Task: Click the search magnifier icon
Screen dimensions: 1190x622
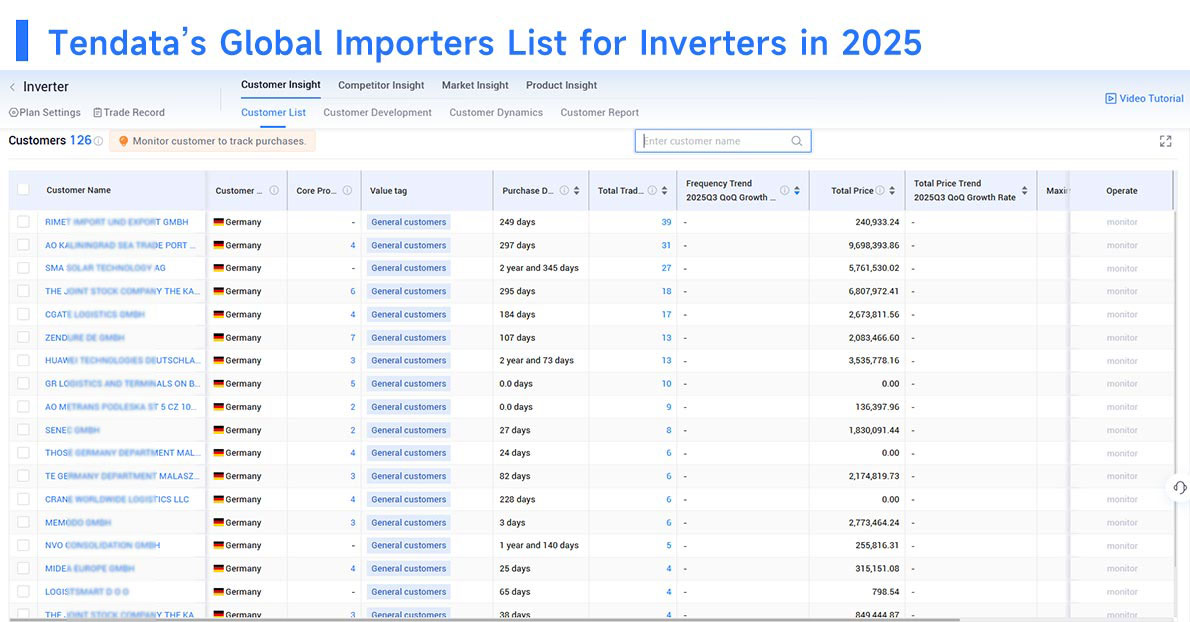Action: pyautogui.click(x=797, y=141)
